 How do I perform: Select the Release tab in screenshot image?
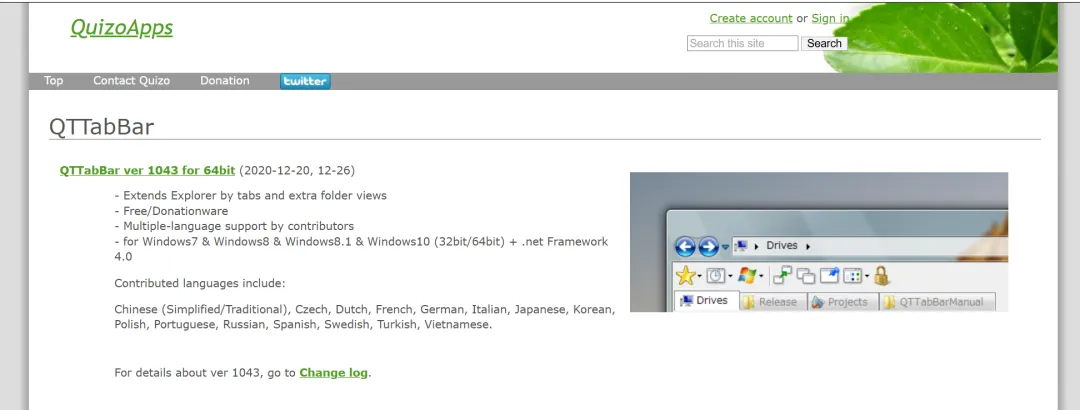(x=771, y=302)
